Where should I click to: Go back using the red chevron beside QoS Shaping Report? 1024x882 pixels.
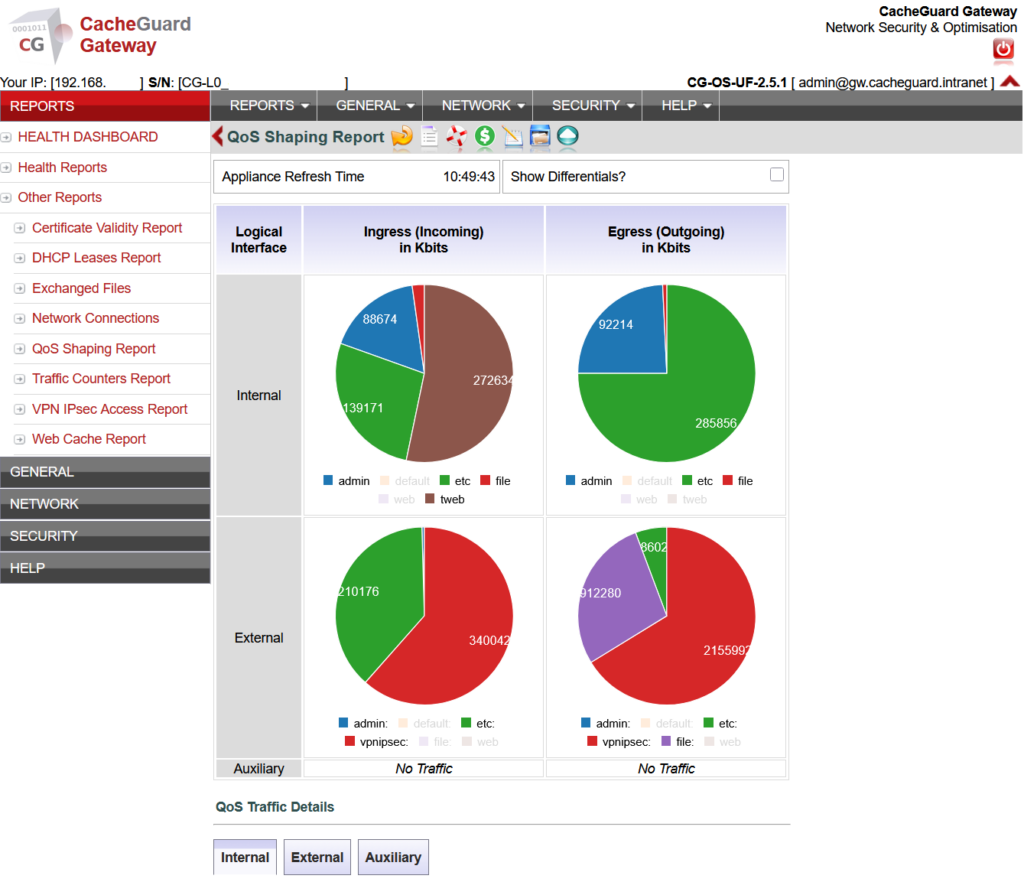(x=218, y=136)
